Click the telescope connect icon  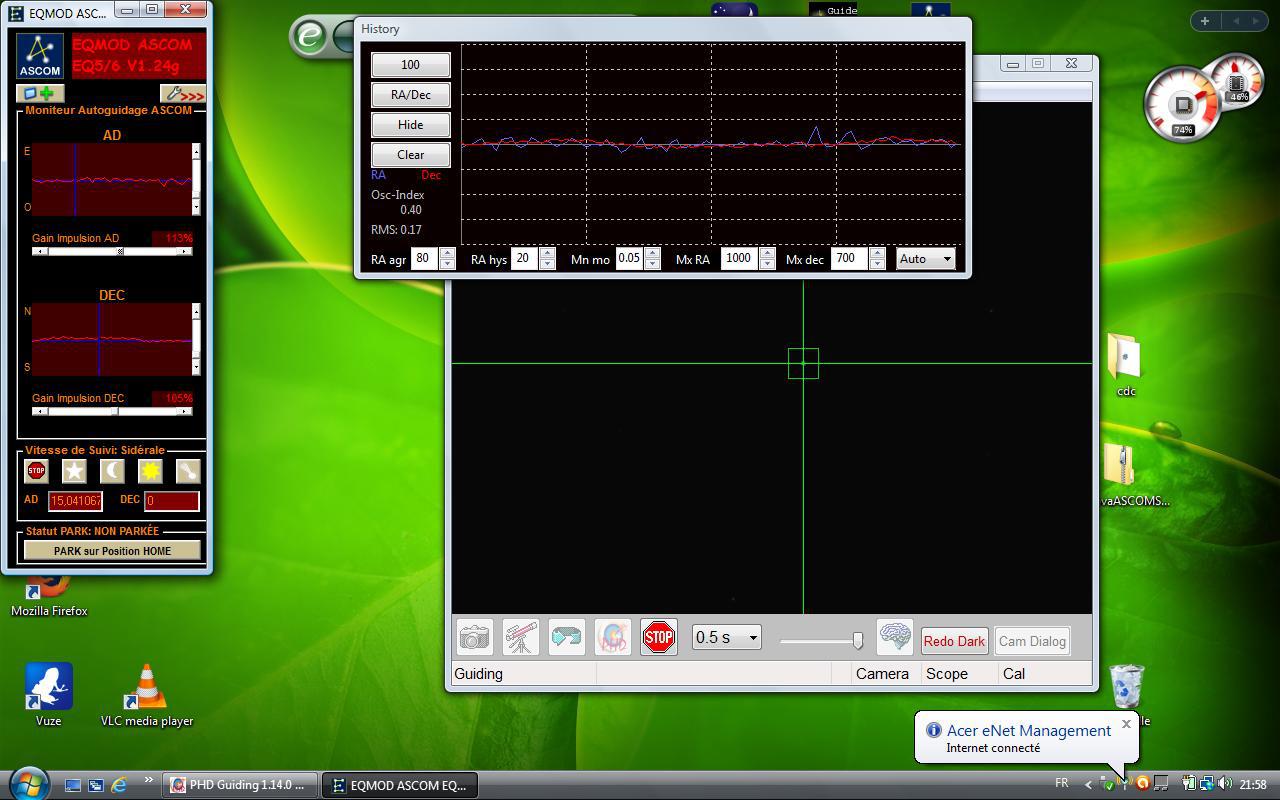(520, 637)
